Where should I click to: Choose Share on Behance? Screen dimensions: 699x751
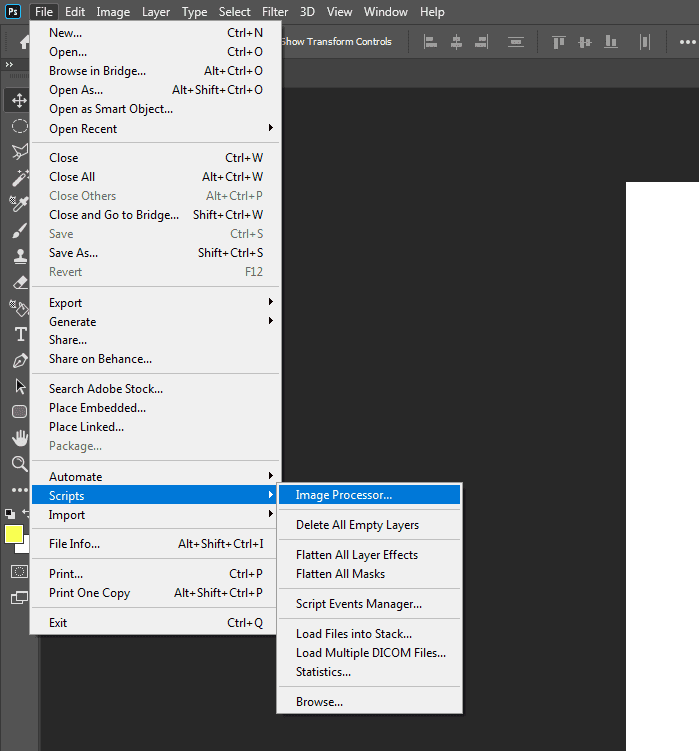click(x=155, y=359)
